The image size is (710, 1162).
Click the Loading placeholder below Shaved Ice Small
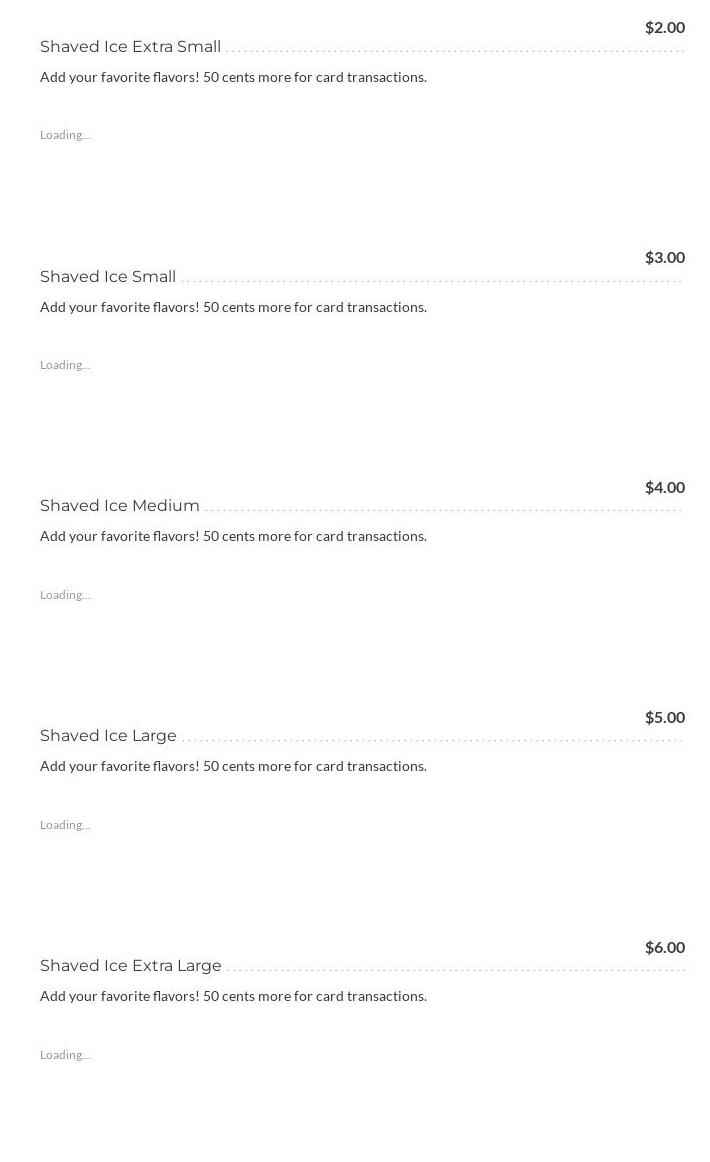65,365
